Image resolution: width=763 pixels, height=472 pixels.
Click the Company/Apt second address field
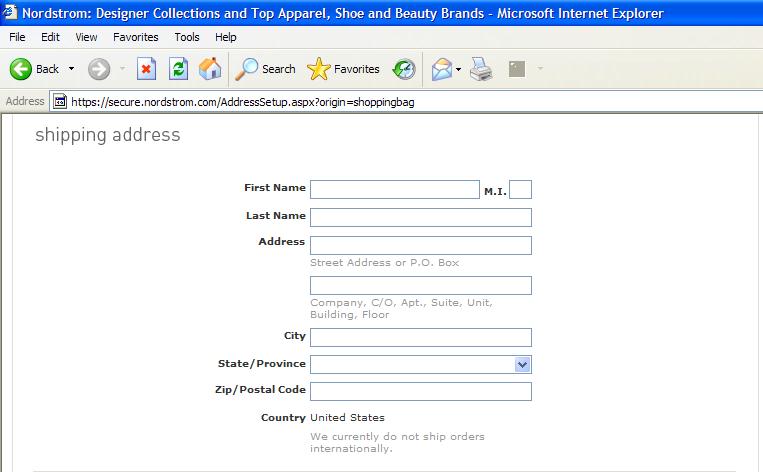(x=420, y=285)
